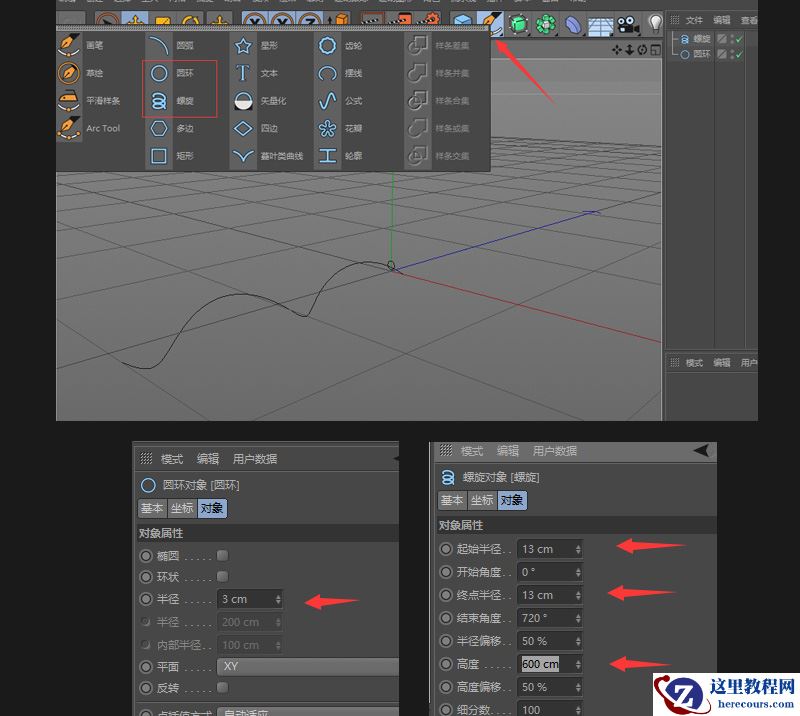Image resolution: width=800 pixels, height=716 pixels.
Task: Switch to the 坐标 tab of 螺旋对象
Action: pos(481,500)
